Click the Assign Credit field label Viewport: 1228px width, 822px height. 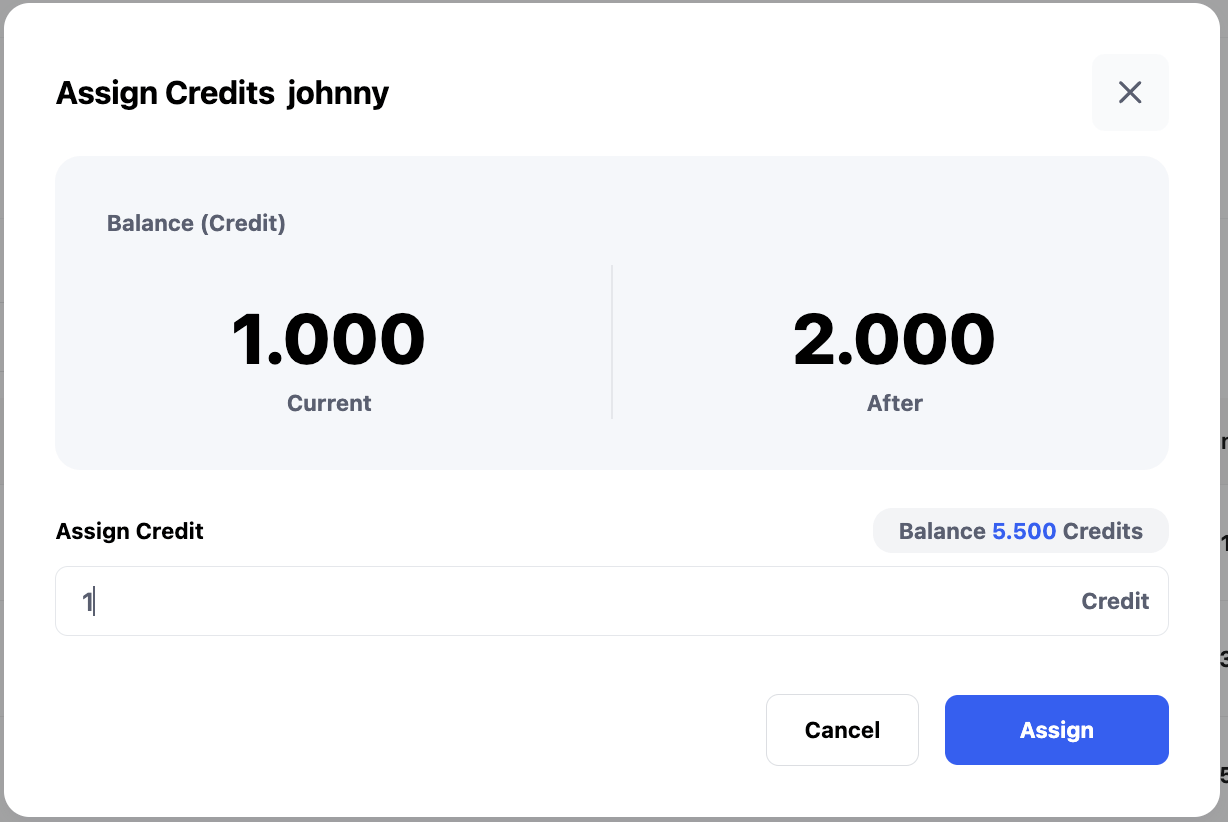tap(130, 531)
